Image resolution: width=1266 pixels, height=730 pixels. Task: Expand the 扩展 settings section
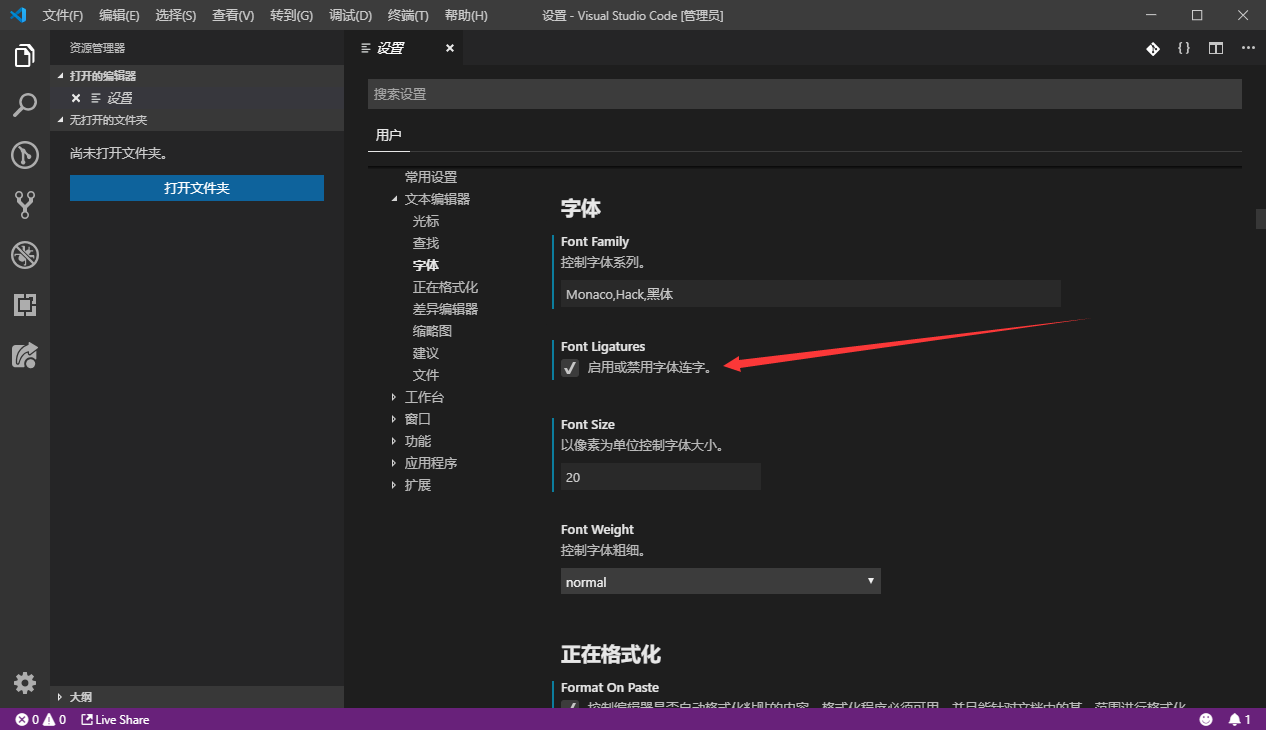pos(395,485)
